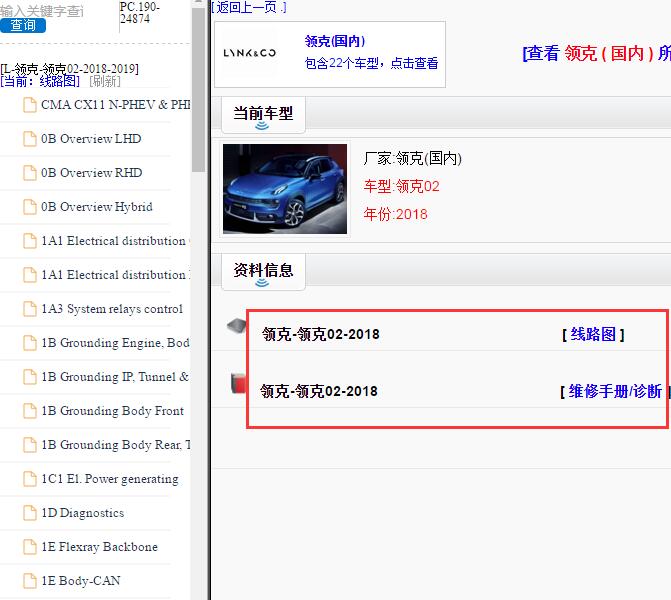Open the 当前: 线路图 link

click(x=40, y=81)
